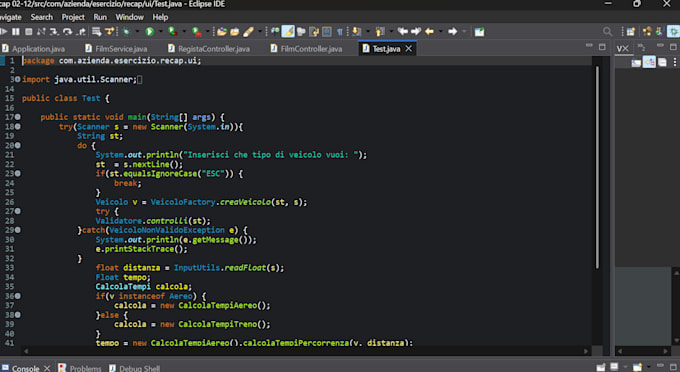Screen dimensions: 680x372
Task: Open the Problems view tab
Action: pyautogui.click(x=80, y=368)
